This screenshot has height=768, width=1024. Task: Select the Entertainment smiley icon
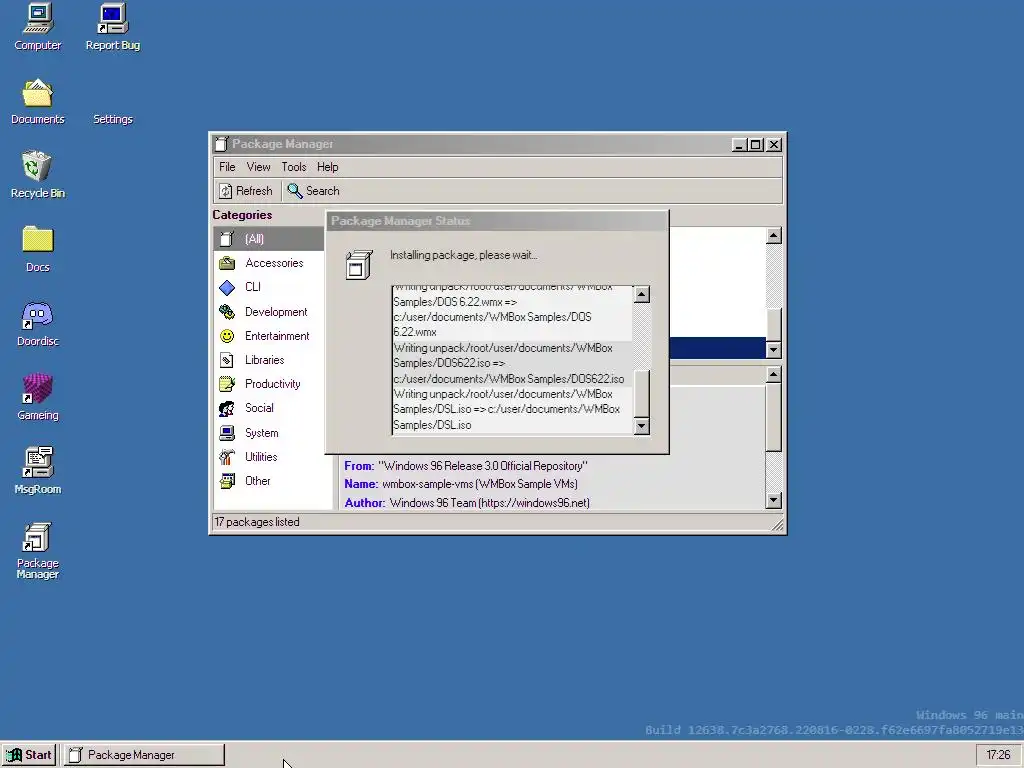click(x=227, y=336)
